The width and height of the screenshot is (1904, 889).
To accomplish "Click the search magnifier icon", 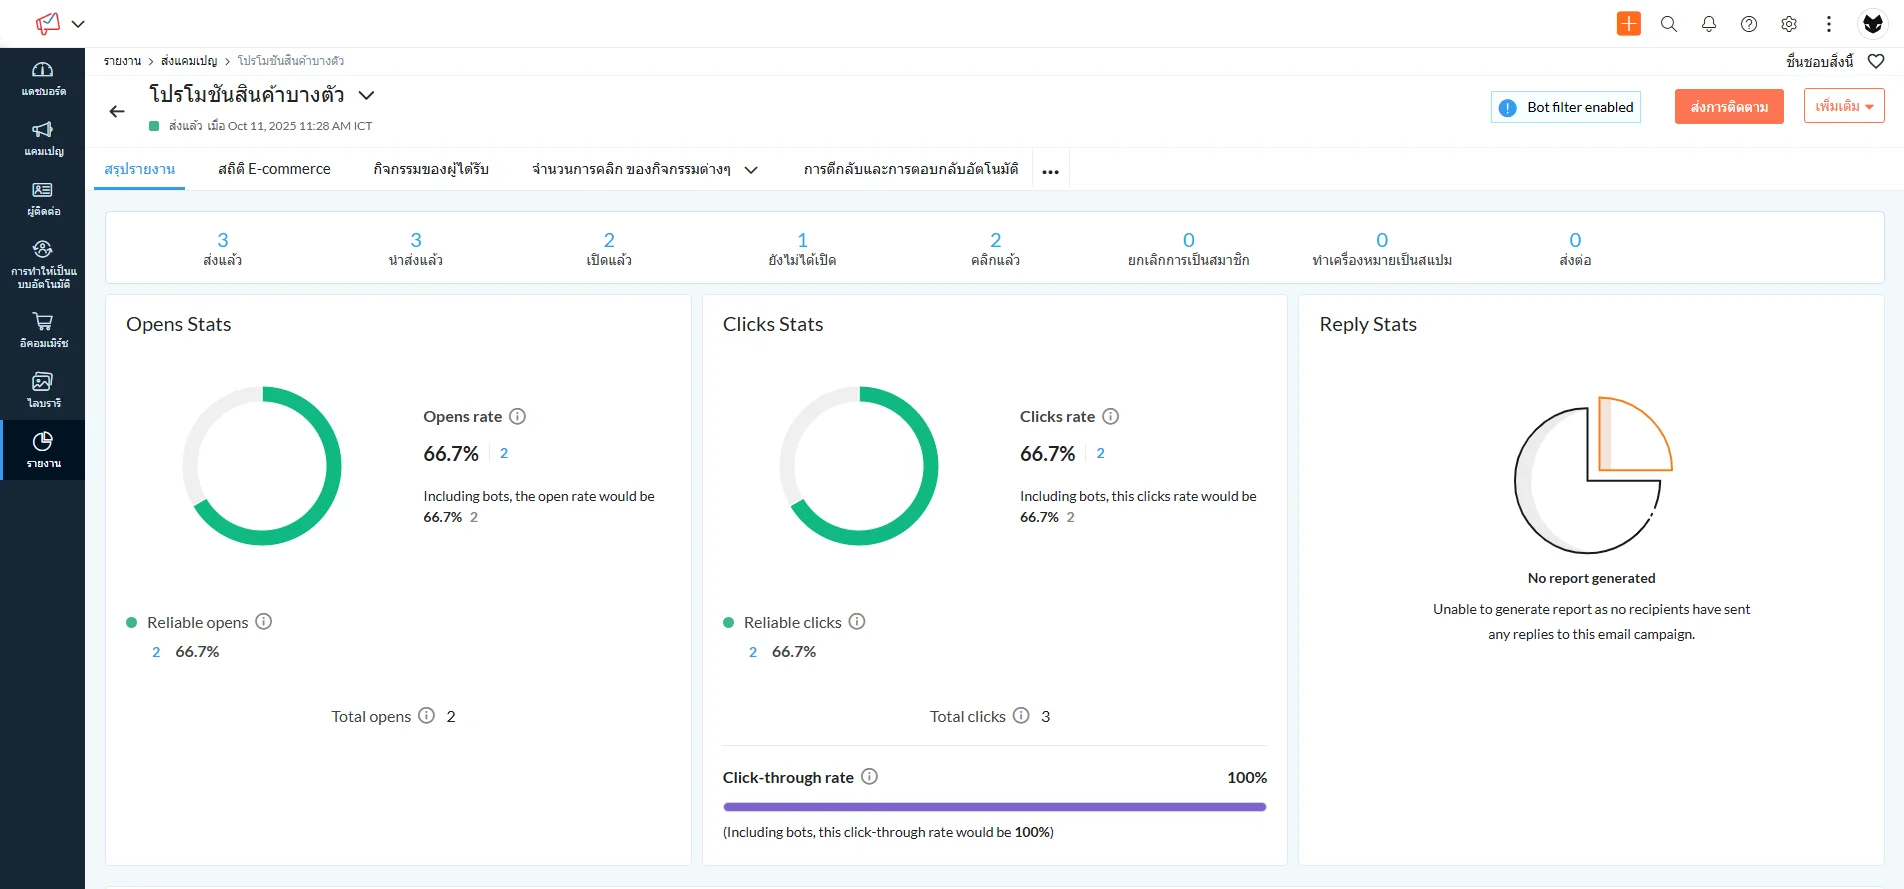I will pyautogui.click(x=1668, y=24).
